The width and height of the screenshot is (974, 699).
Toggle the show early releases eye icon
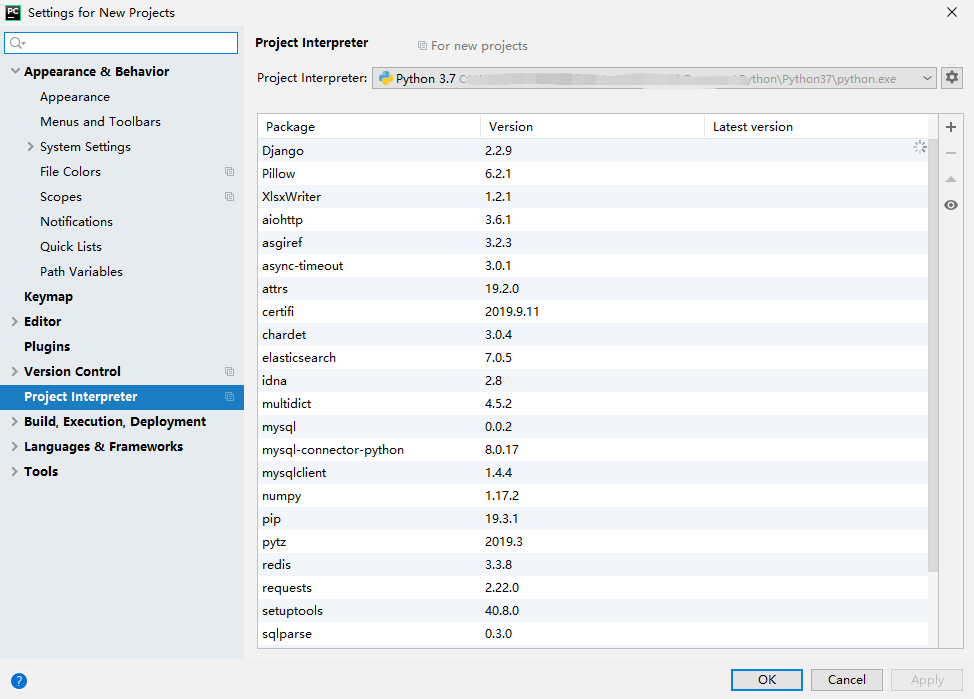(950, 205)
